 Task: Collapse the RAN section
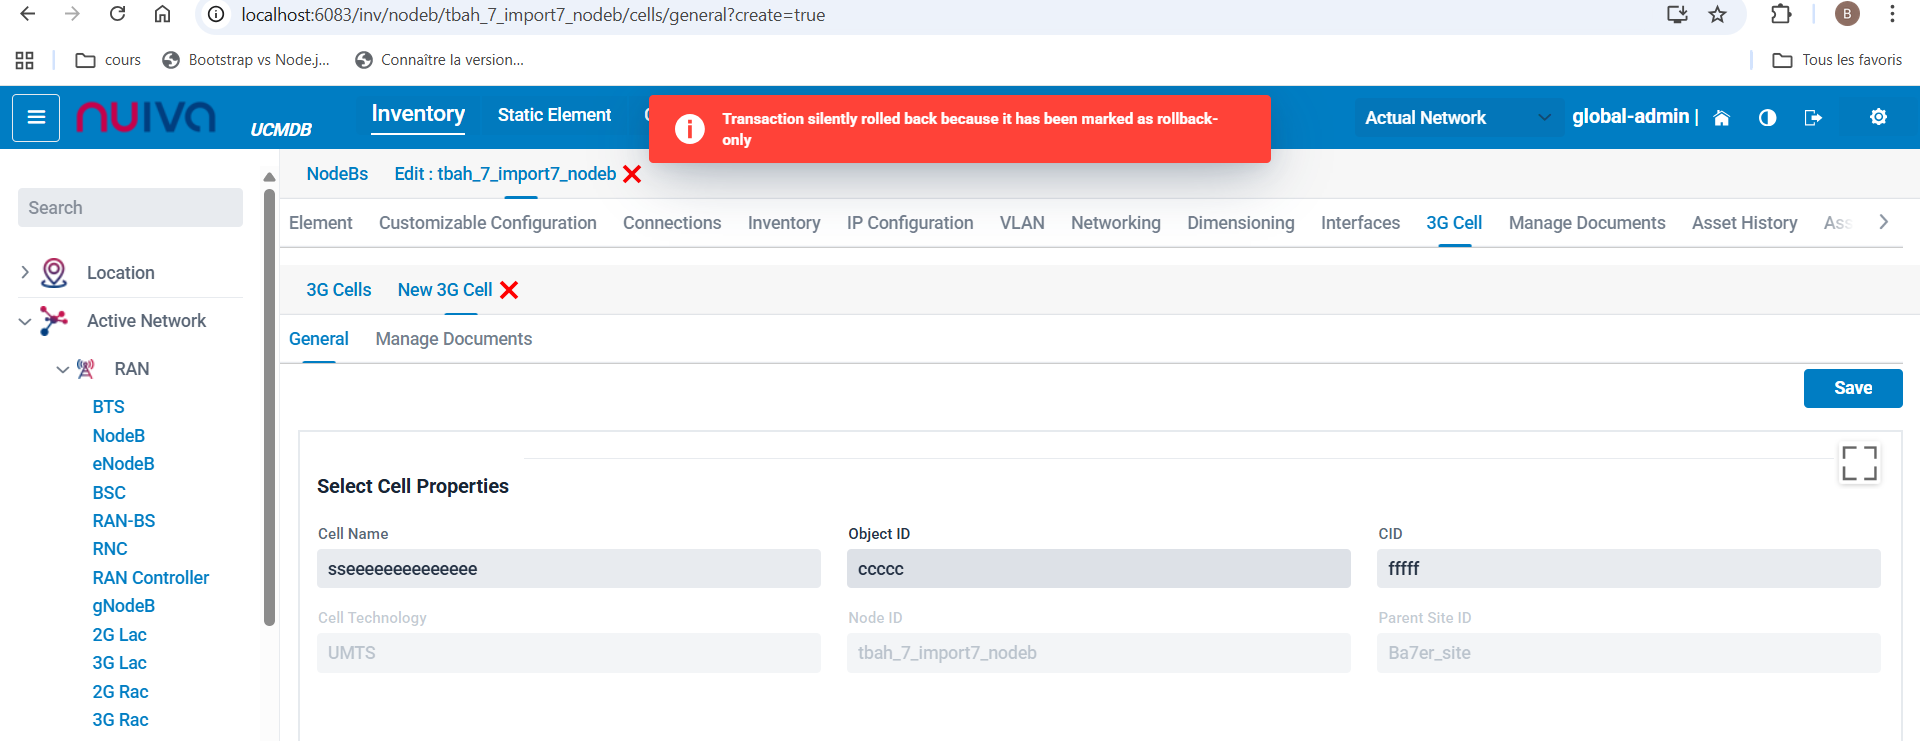point(63,369)
